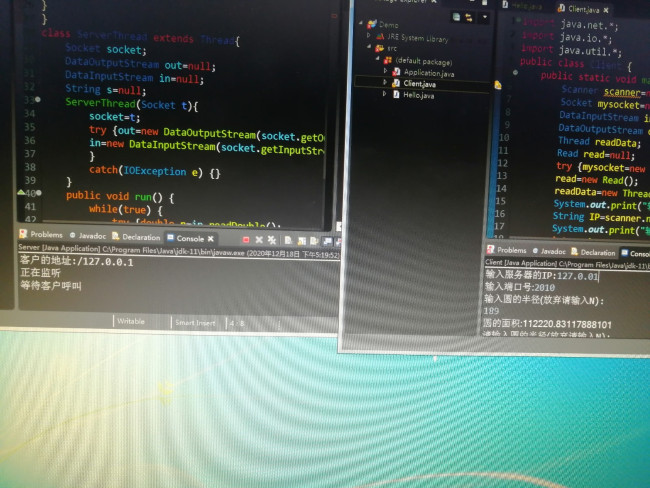This screenshot has height=488, width=650.
Task: Click 'public void run() {' code line
Action: (x=120, y=197)
